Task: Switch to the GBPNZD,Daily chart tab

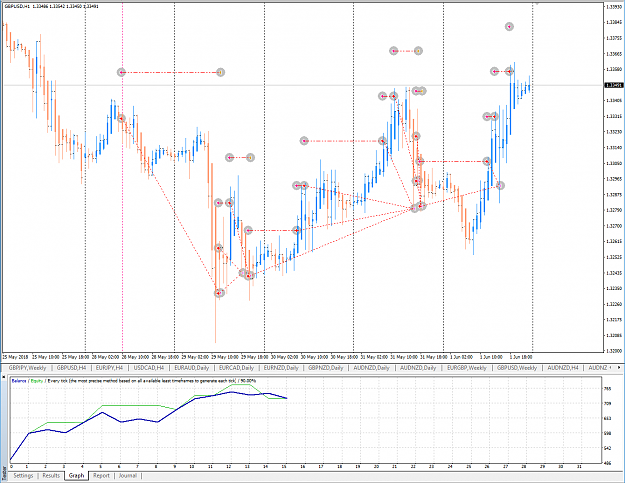Action: 326,368
